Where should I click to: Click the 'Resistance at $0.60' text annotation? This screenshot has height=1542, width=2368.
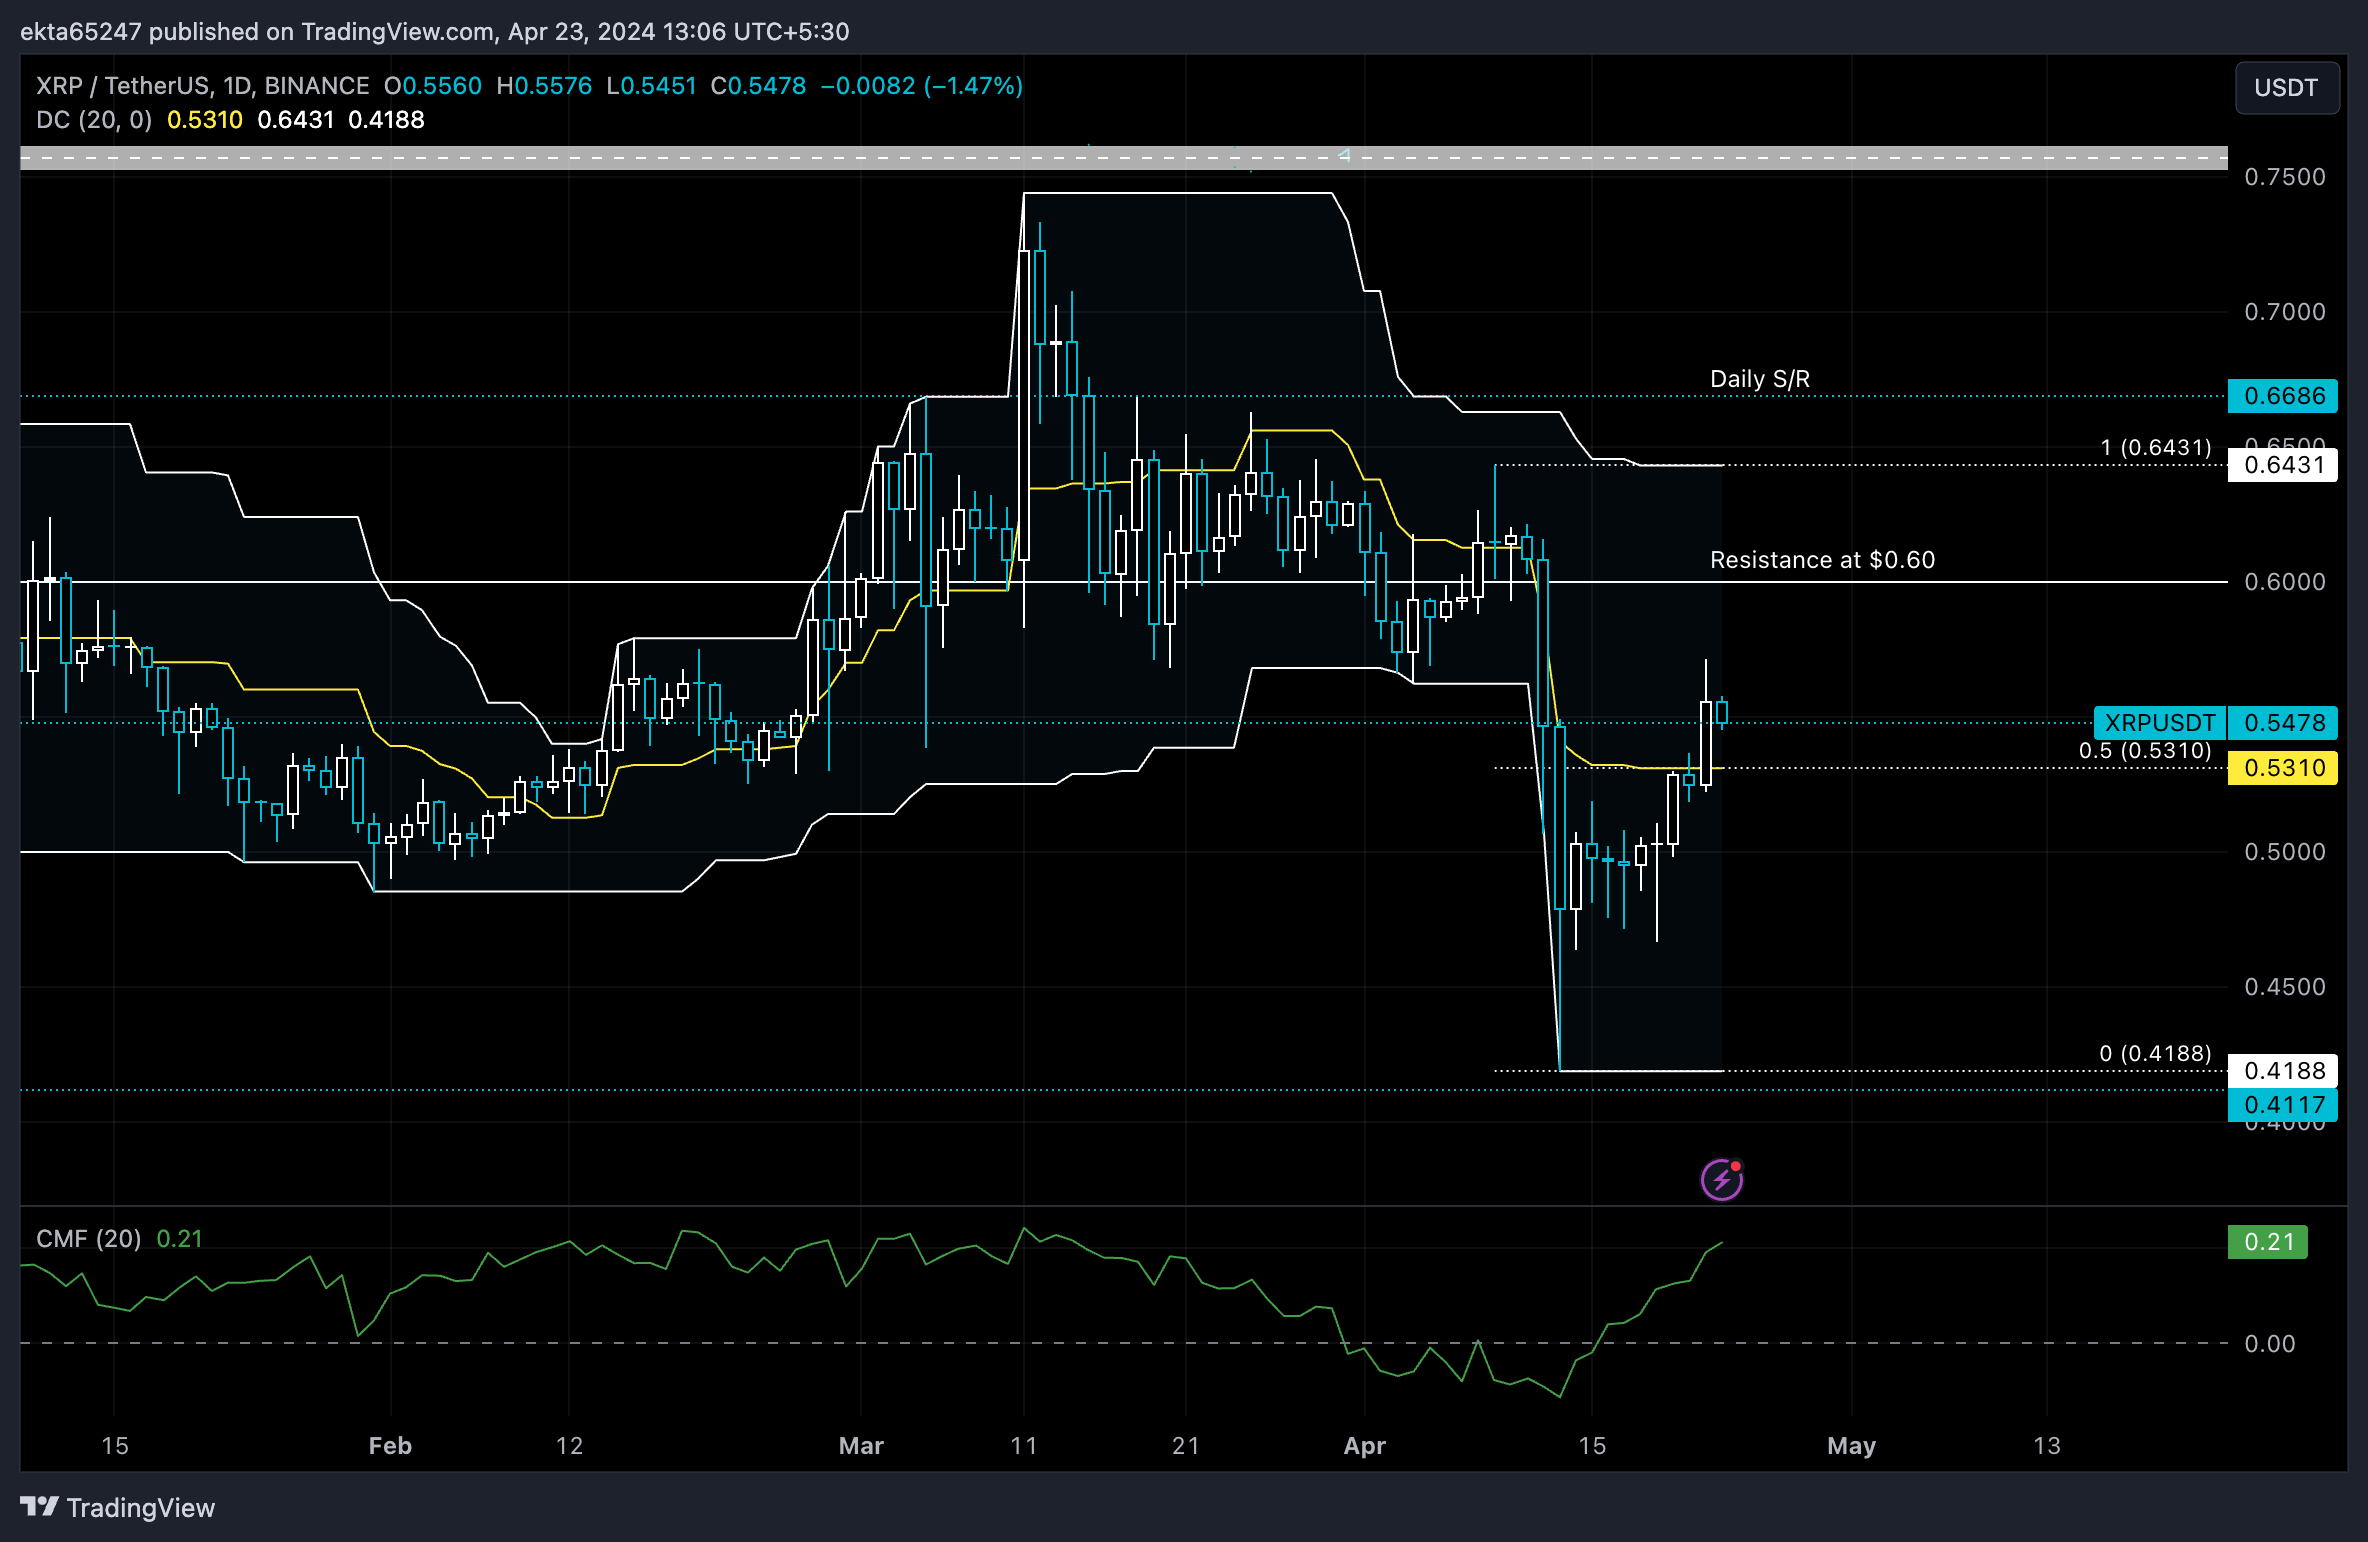click(x=1822, y=560)
